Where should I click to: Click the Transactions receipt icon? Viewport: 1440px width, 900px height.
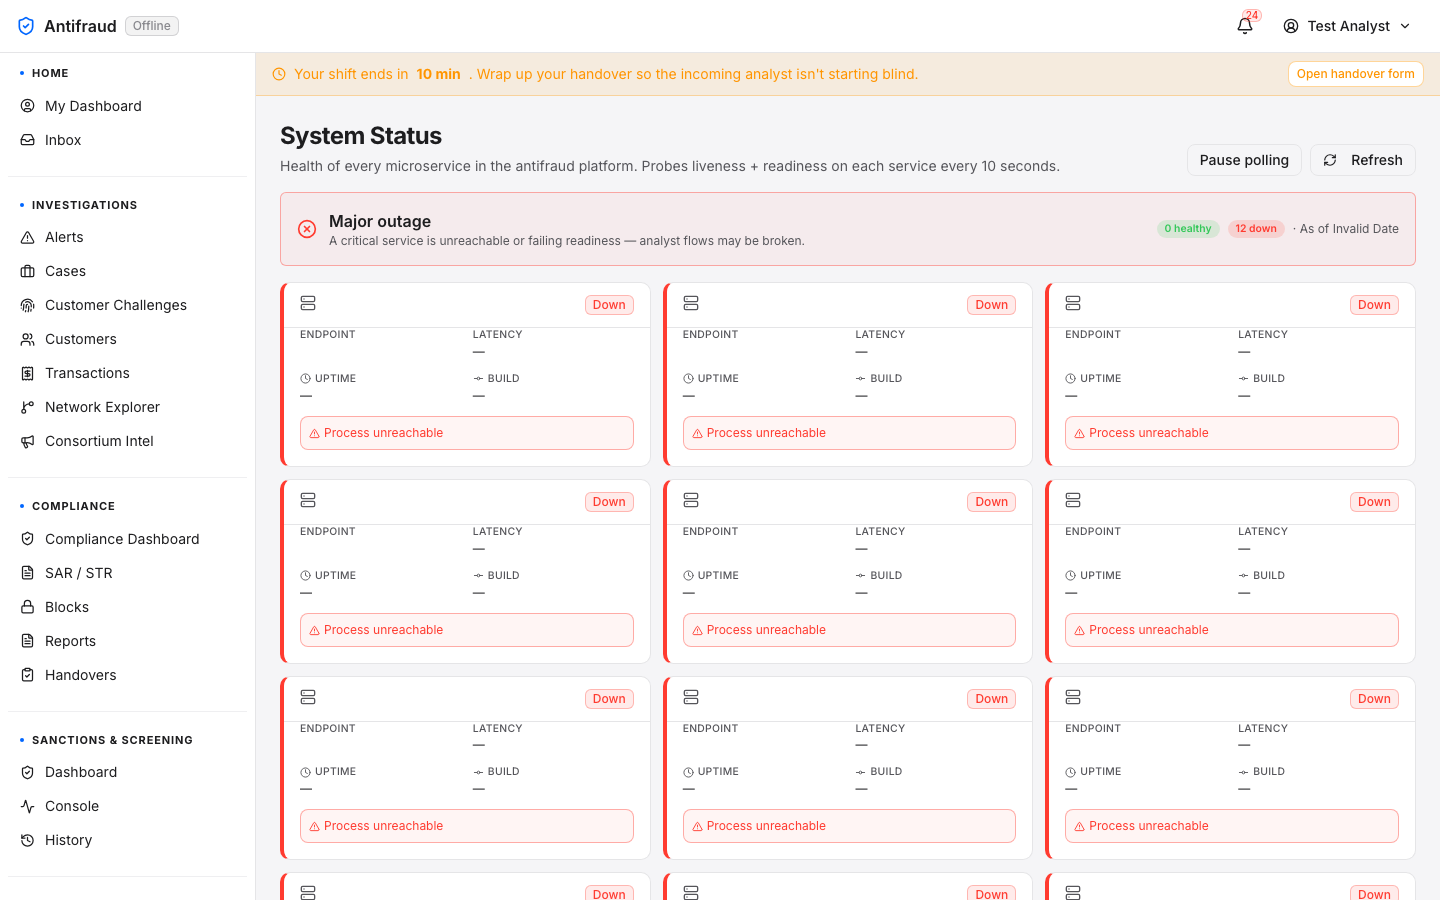pos(28,373)
